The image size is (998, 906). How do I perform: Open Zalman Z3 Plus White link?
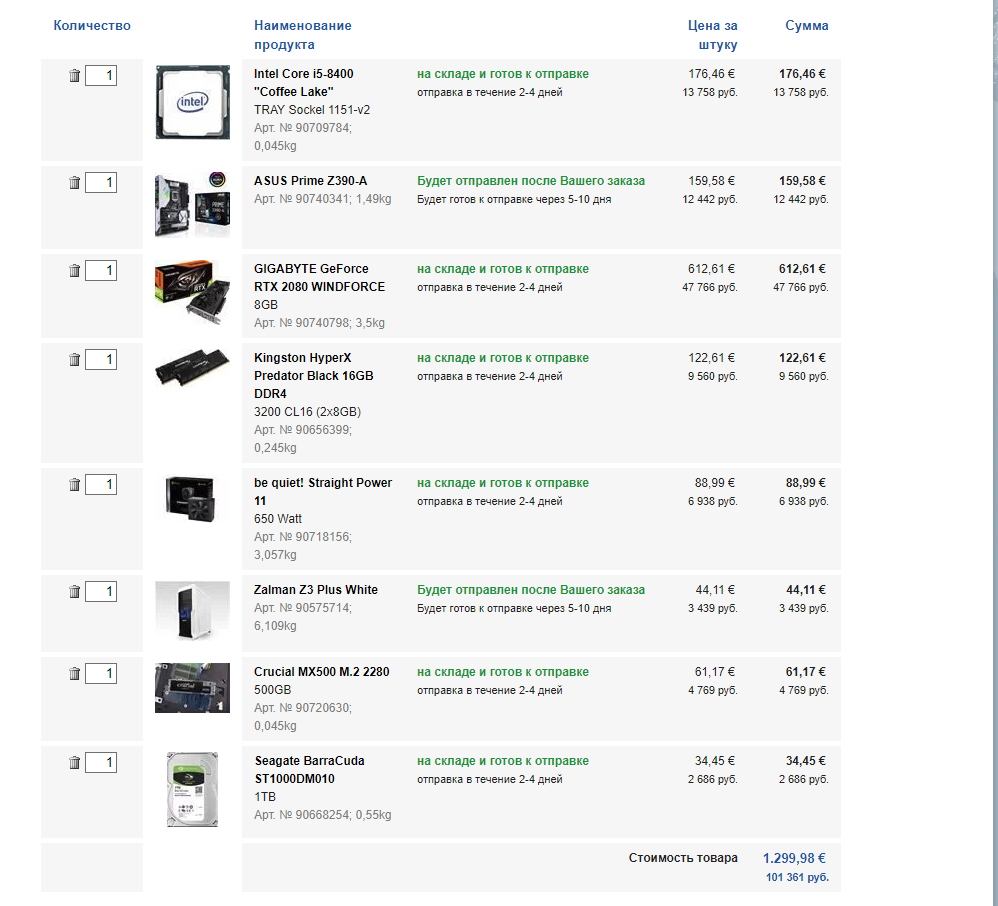pos(316,590)
